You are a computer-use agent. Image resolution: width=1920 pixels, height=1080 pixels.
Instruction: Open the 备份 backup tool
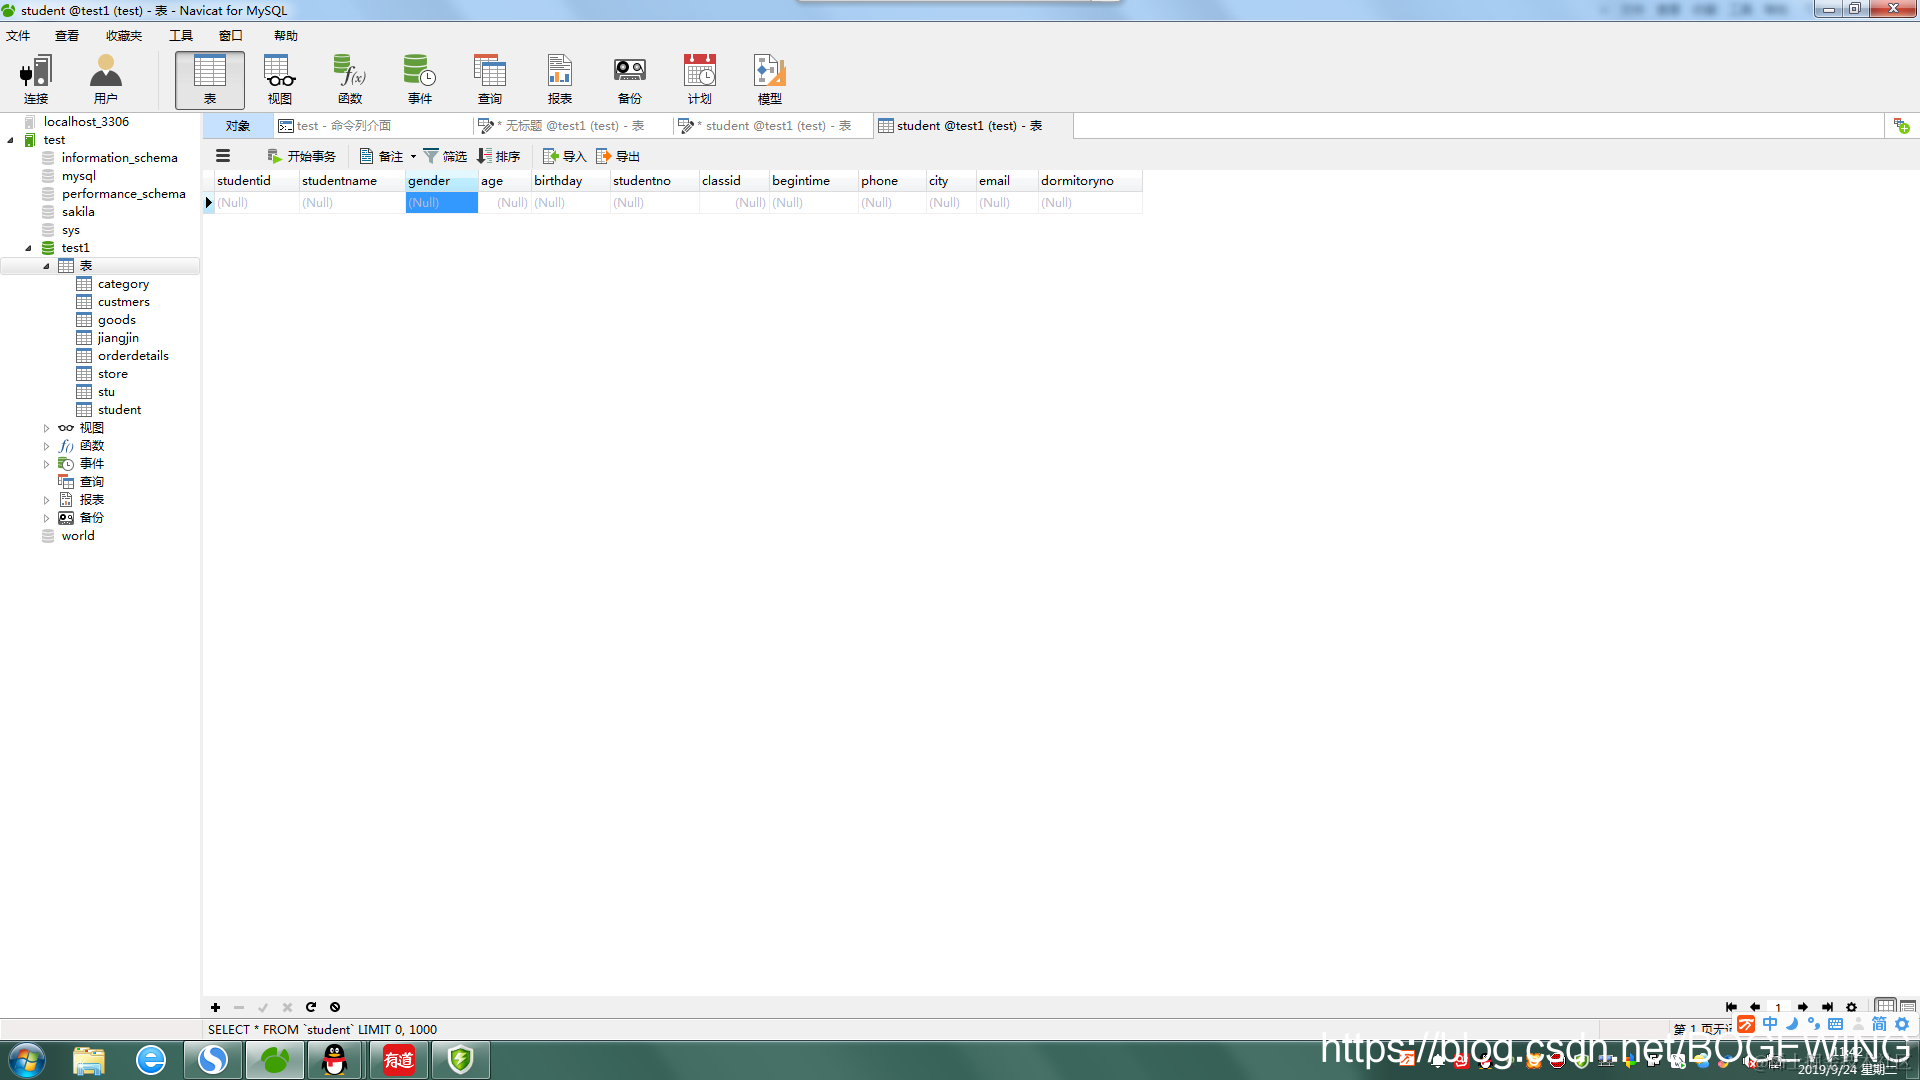coord(630,80)
